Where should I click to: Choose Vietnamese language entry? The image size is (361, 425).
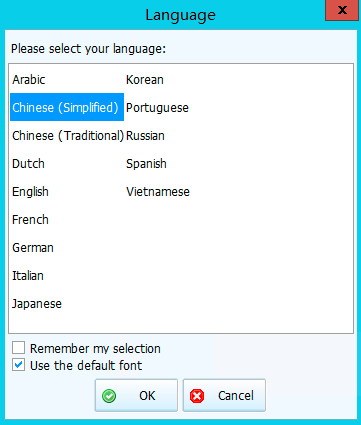click(x=158, y=192)
